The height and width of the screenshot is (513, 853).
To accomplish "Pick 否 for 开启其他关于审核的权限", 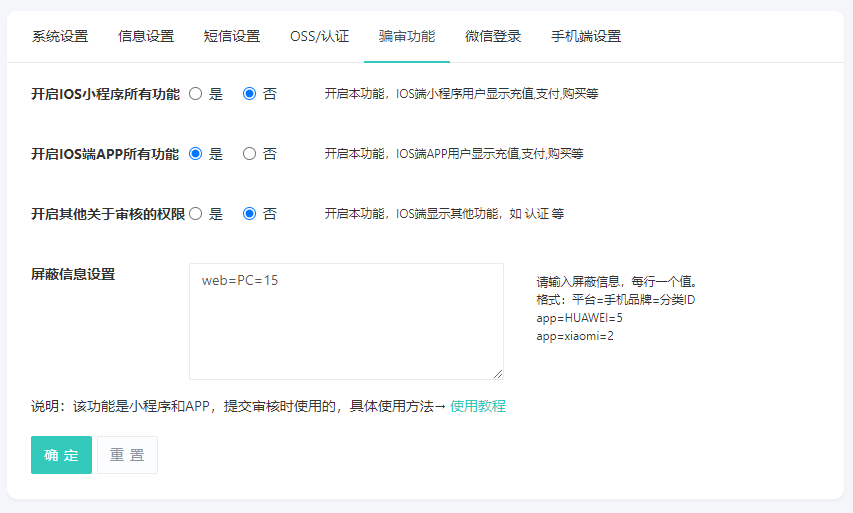I will tap(249, 213).
